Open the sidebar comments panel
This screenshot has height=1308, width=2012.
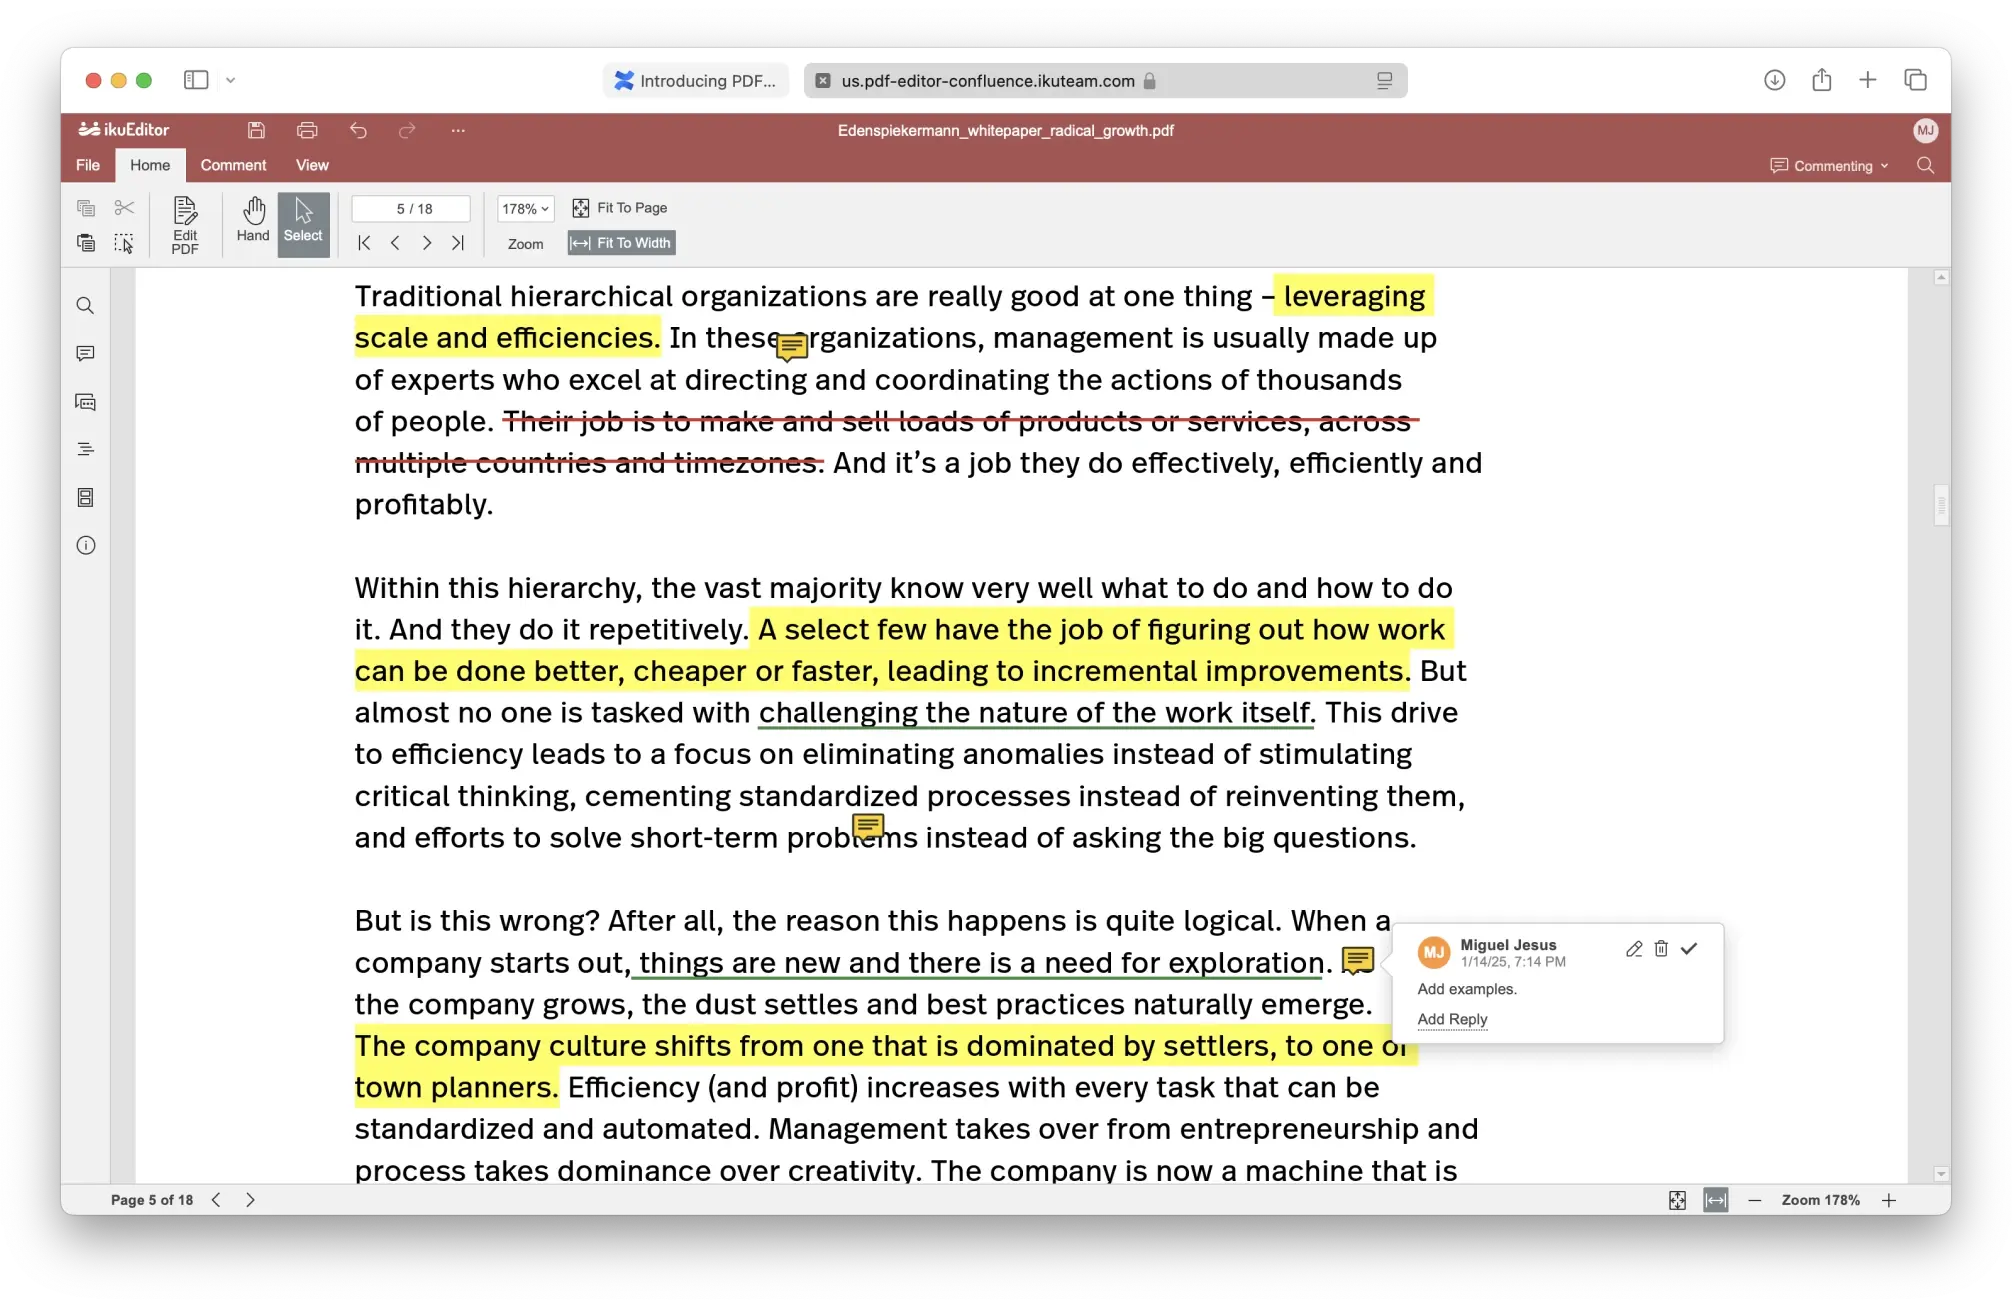tap(86, 354)
